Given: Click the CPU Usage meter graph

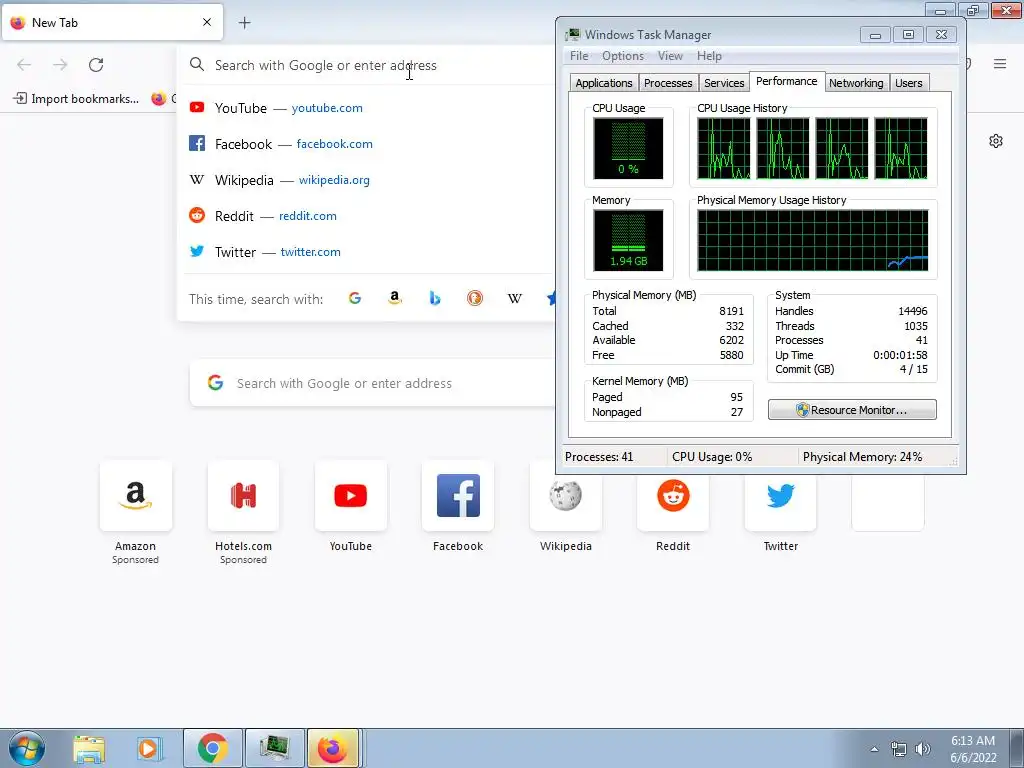Looking at the screenshot, I should pyautogui.click(x=628, y=148).
